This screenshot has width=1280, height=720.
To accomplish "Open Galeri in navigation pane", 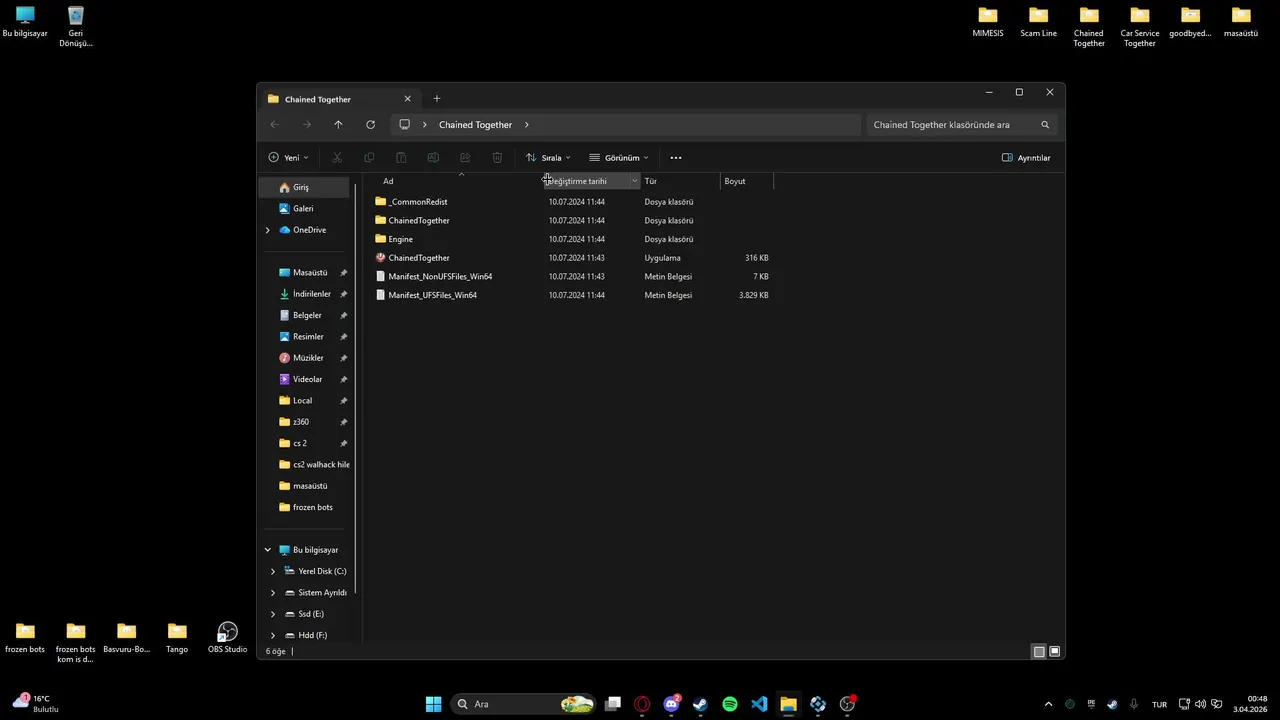I will [304, 209].
